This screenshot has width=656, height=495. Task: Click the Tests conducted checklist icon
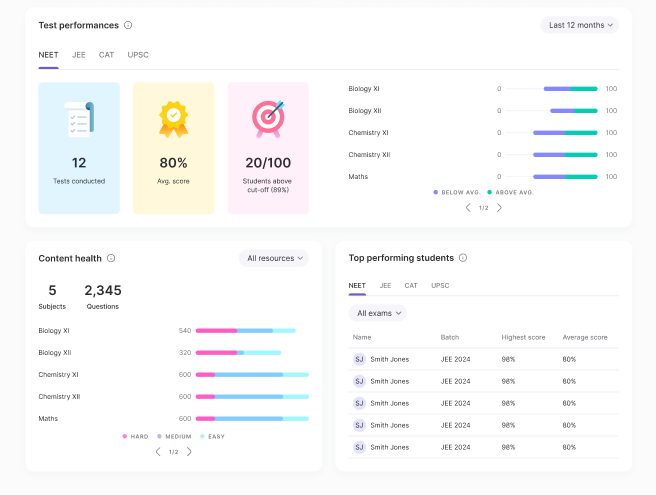coord(79,119)
